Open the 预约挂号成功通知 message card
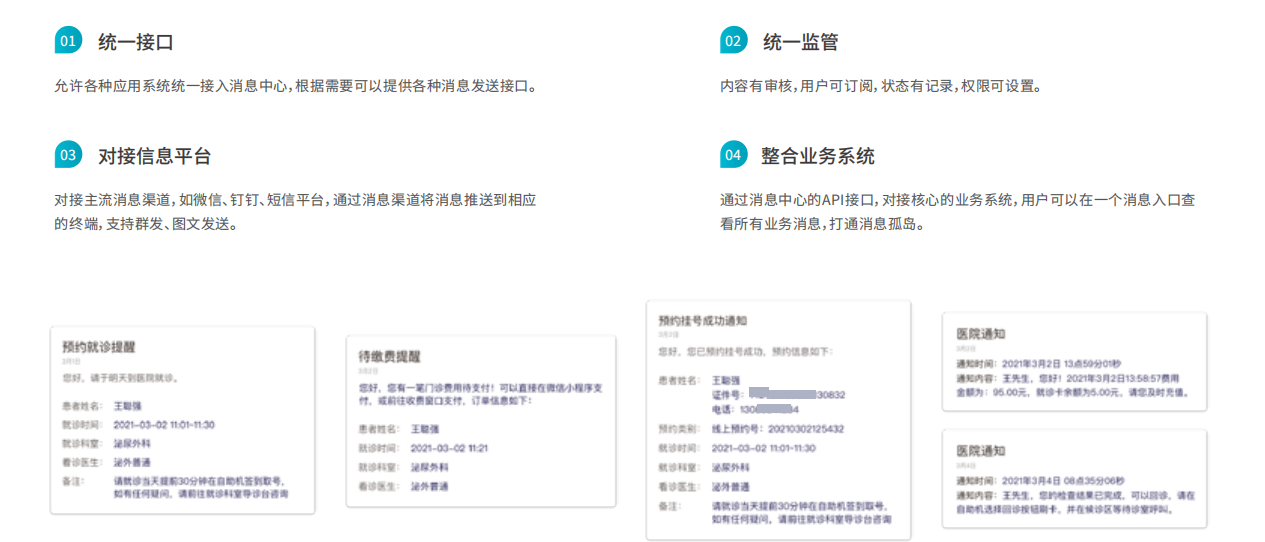 pos(778,420)
